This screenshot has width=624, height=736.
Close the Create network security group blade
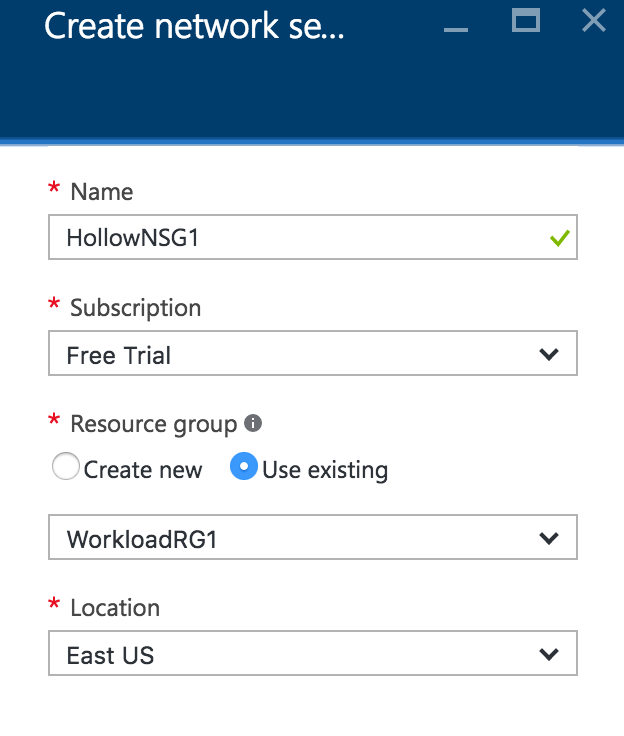pos(594,20)
